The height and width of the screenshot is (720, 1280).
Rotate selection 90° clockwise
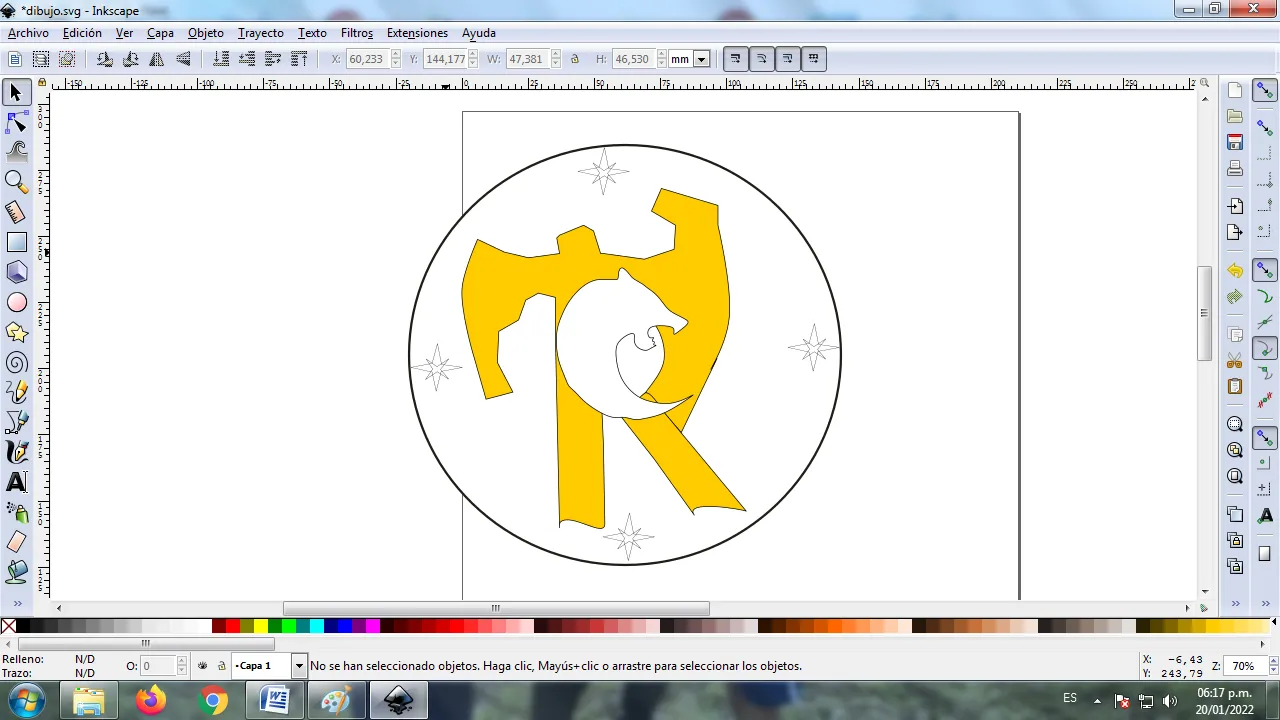click(x=130, y=59)
